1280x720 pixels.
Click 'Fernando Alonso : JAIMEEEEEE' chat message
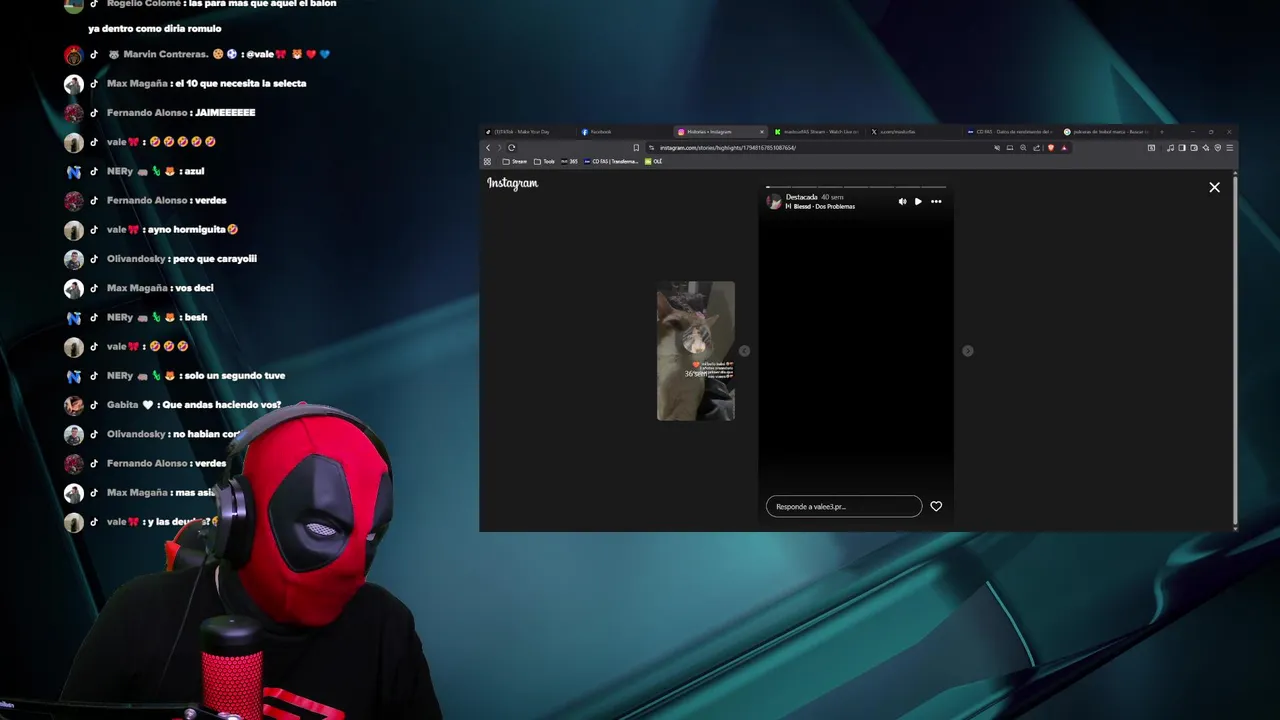click(181, 113)
